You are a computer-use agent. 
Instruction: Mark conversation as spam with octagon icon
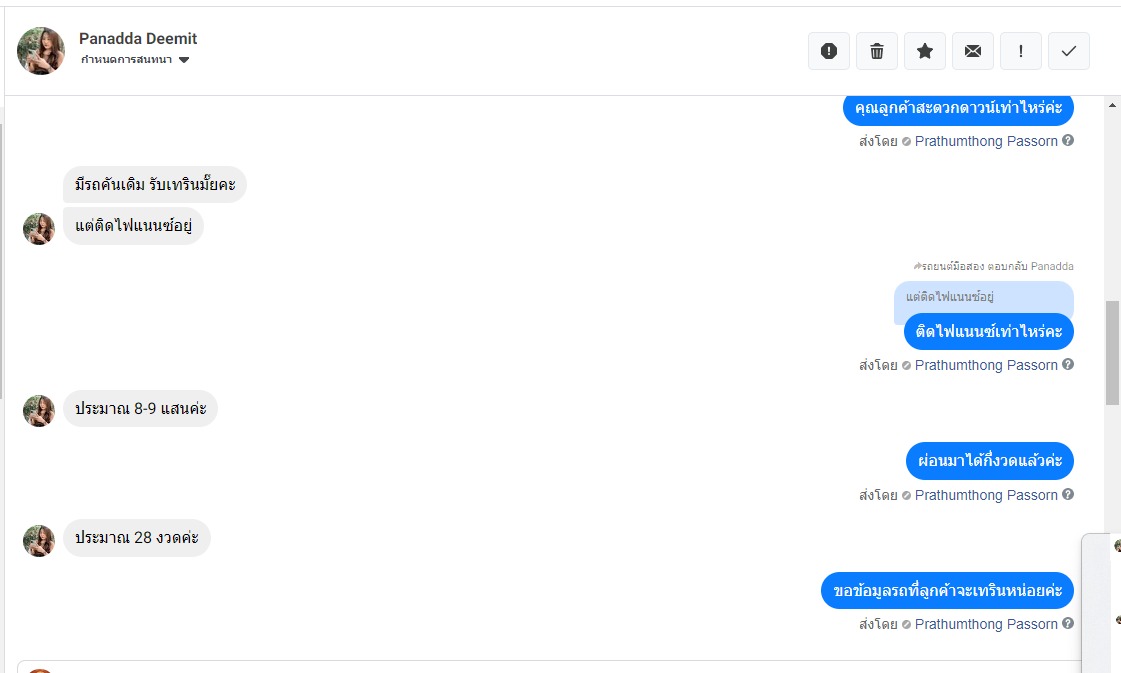(x=829, y=51)
